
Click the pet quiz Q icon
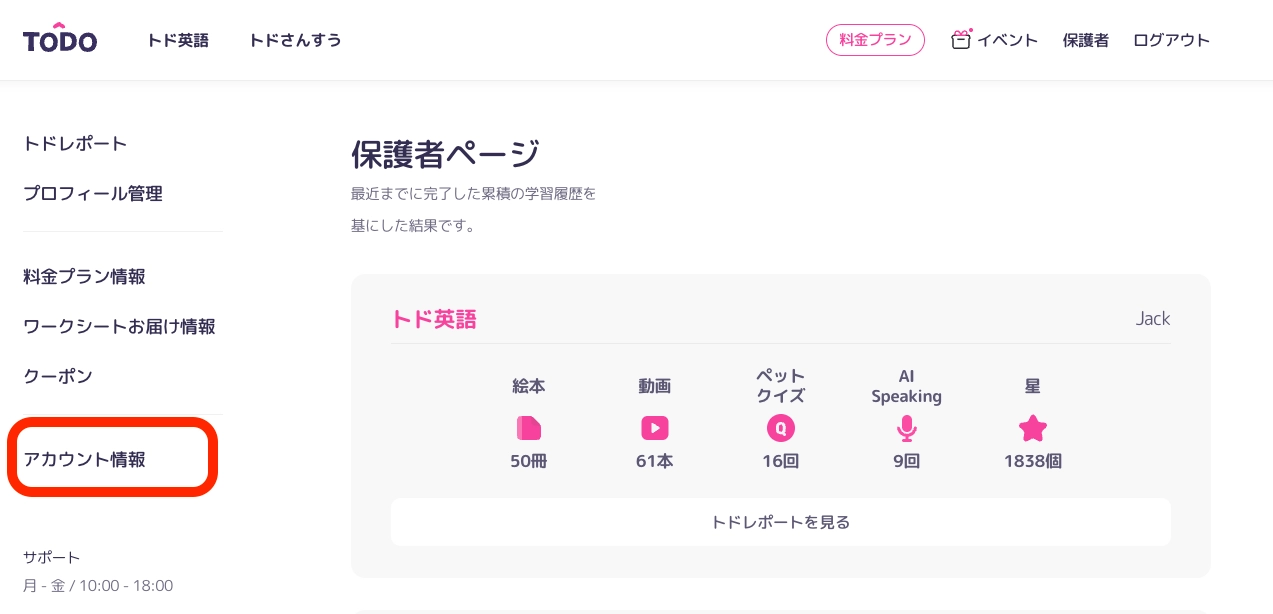point(780,429)
